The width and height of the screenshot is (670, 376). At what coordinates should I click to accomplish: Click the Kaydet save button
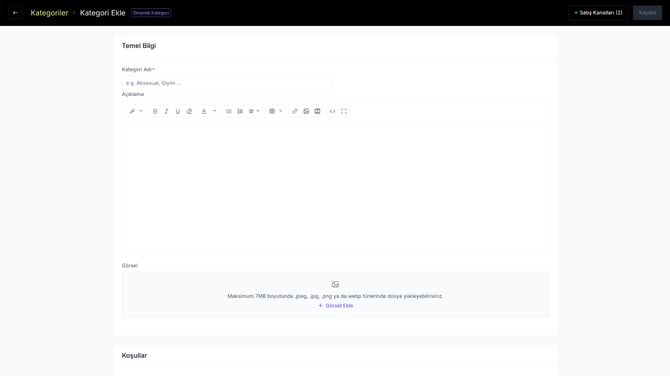click(647, 13)
